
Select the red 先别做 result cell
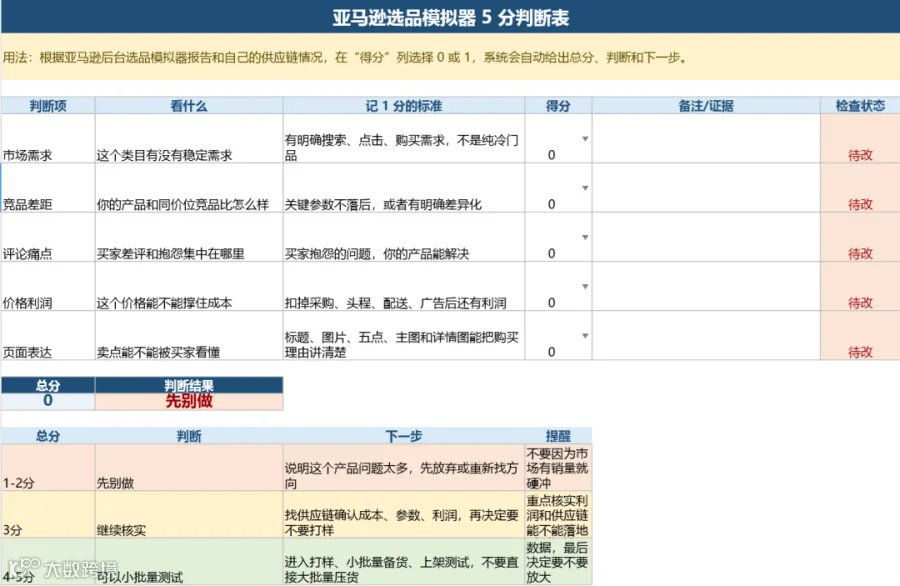click(189, 401)
